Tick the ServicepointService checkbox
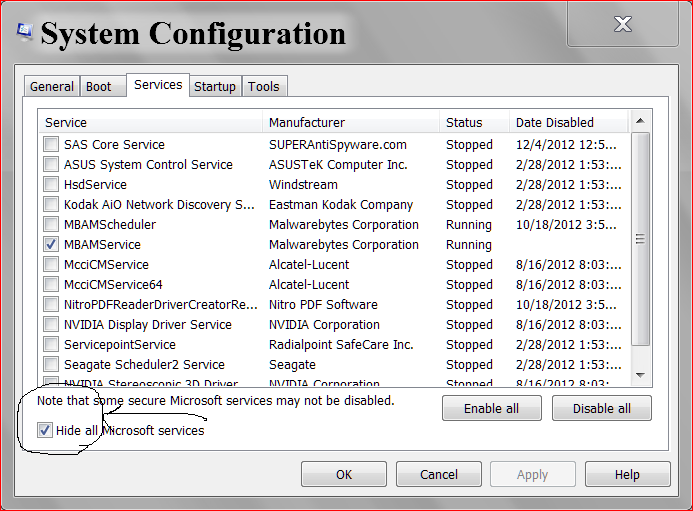This screenshot has height=511, width=693. coord(51,344)
